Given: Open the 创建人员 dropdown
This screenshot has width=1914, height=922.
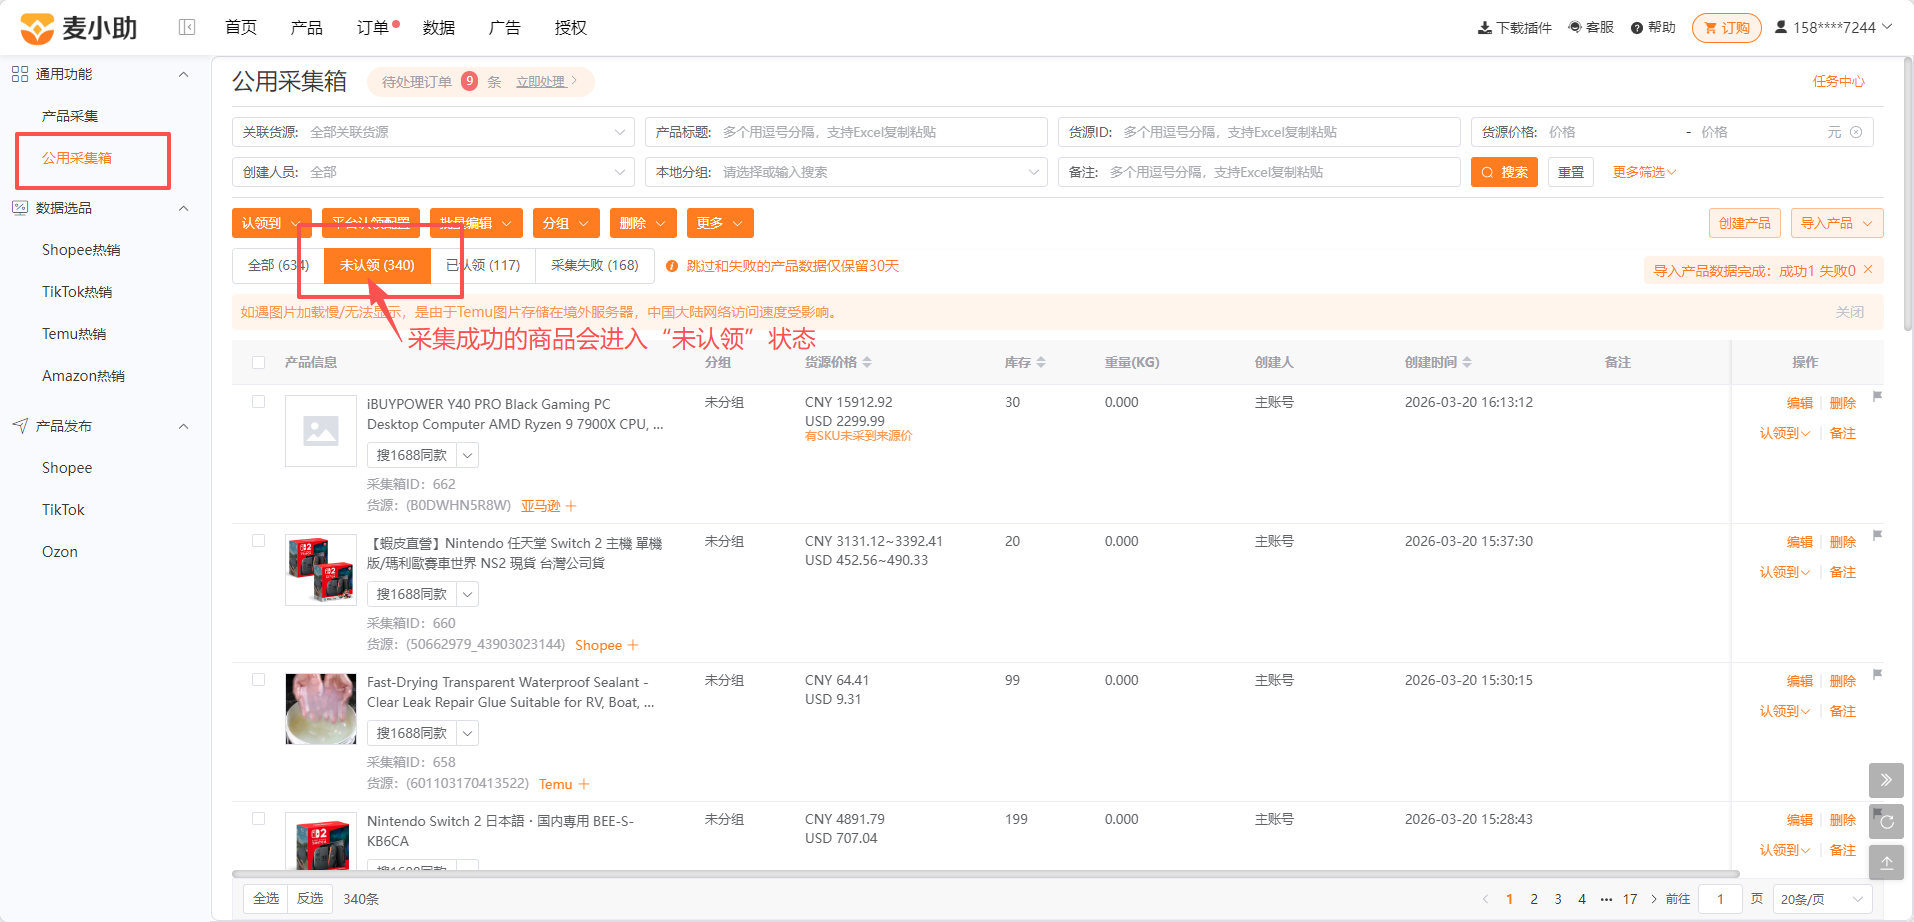Looking at the screenshot, I should pyautogui.click(x=433, y=172).
